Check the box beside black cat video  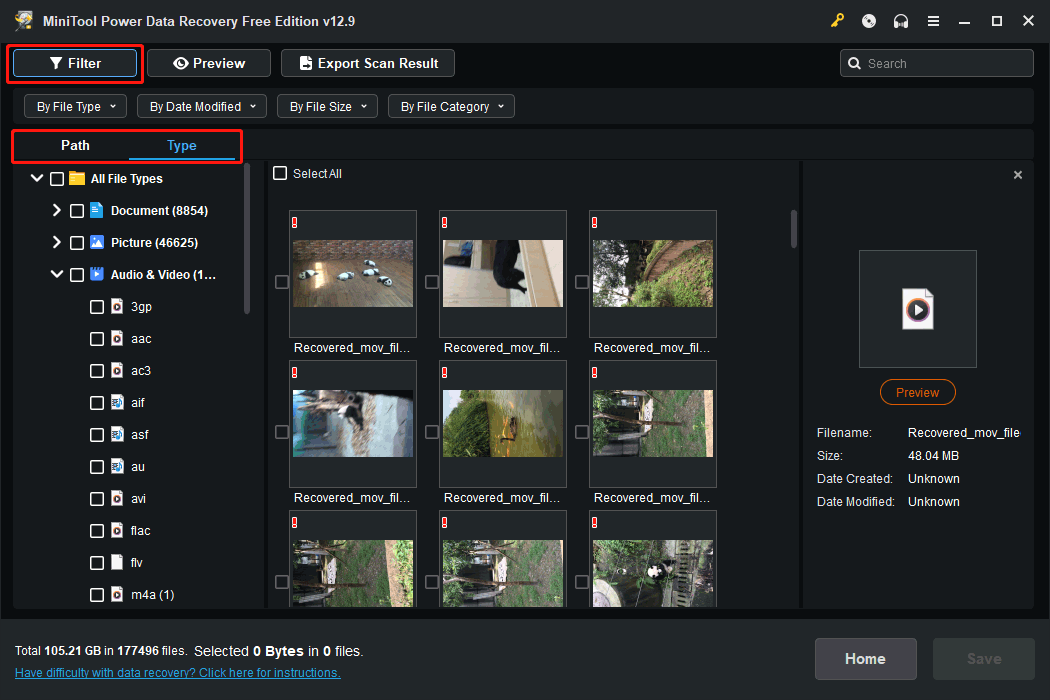click(x=432, y=282)
